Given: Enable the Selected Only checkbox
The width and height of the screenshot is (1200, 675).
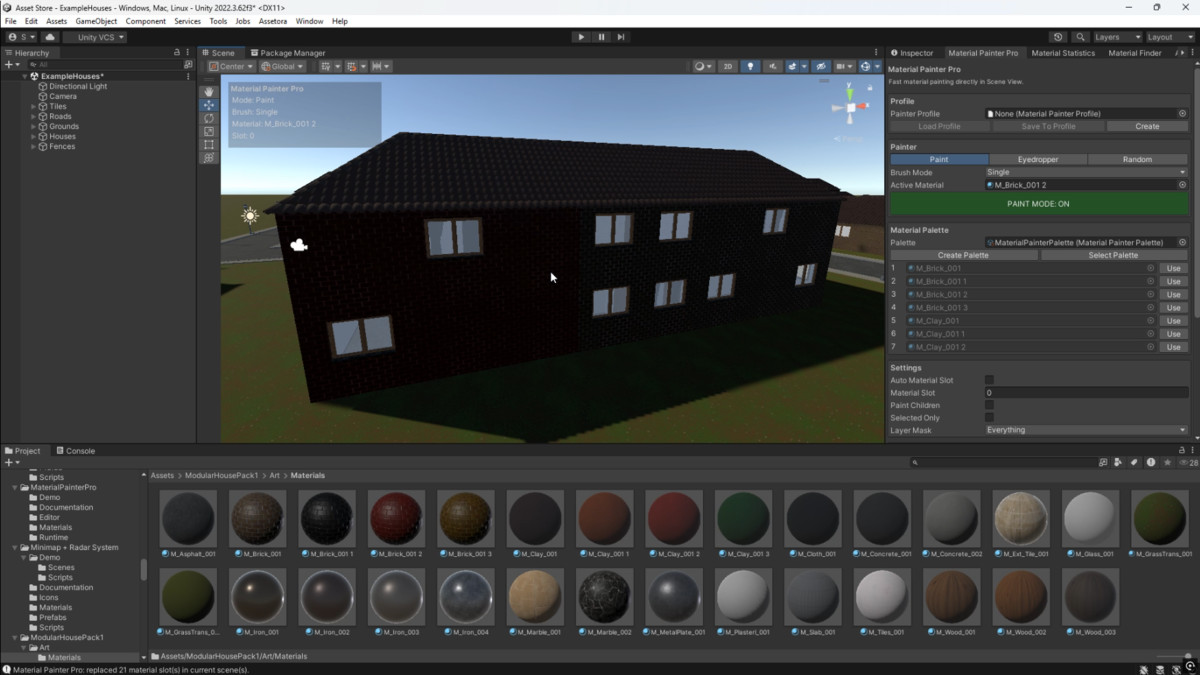Looking at the screenshot, I should tap(989, 418).
